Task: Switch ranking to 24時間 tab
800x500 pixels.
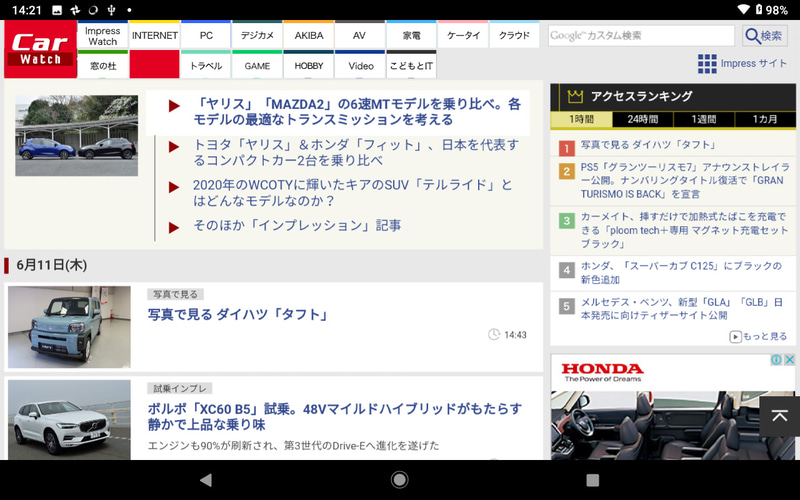Action: coord(643,119)
